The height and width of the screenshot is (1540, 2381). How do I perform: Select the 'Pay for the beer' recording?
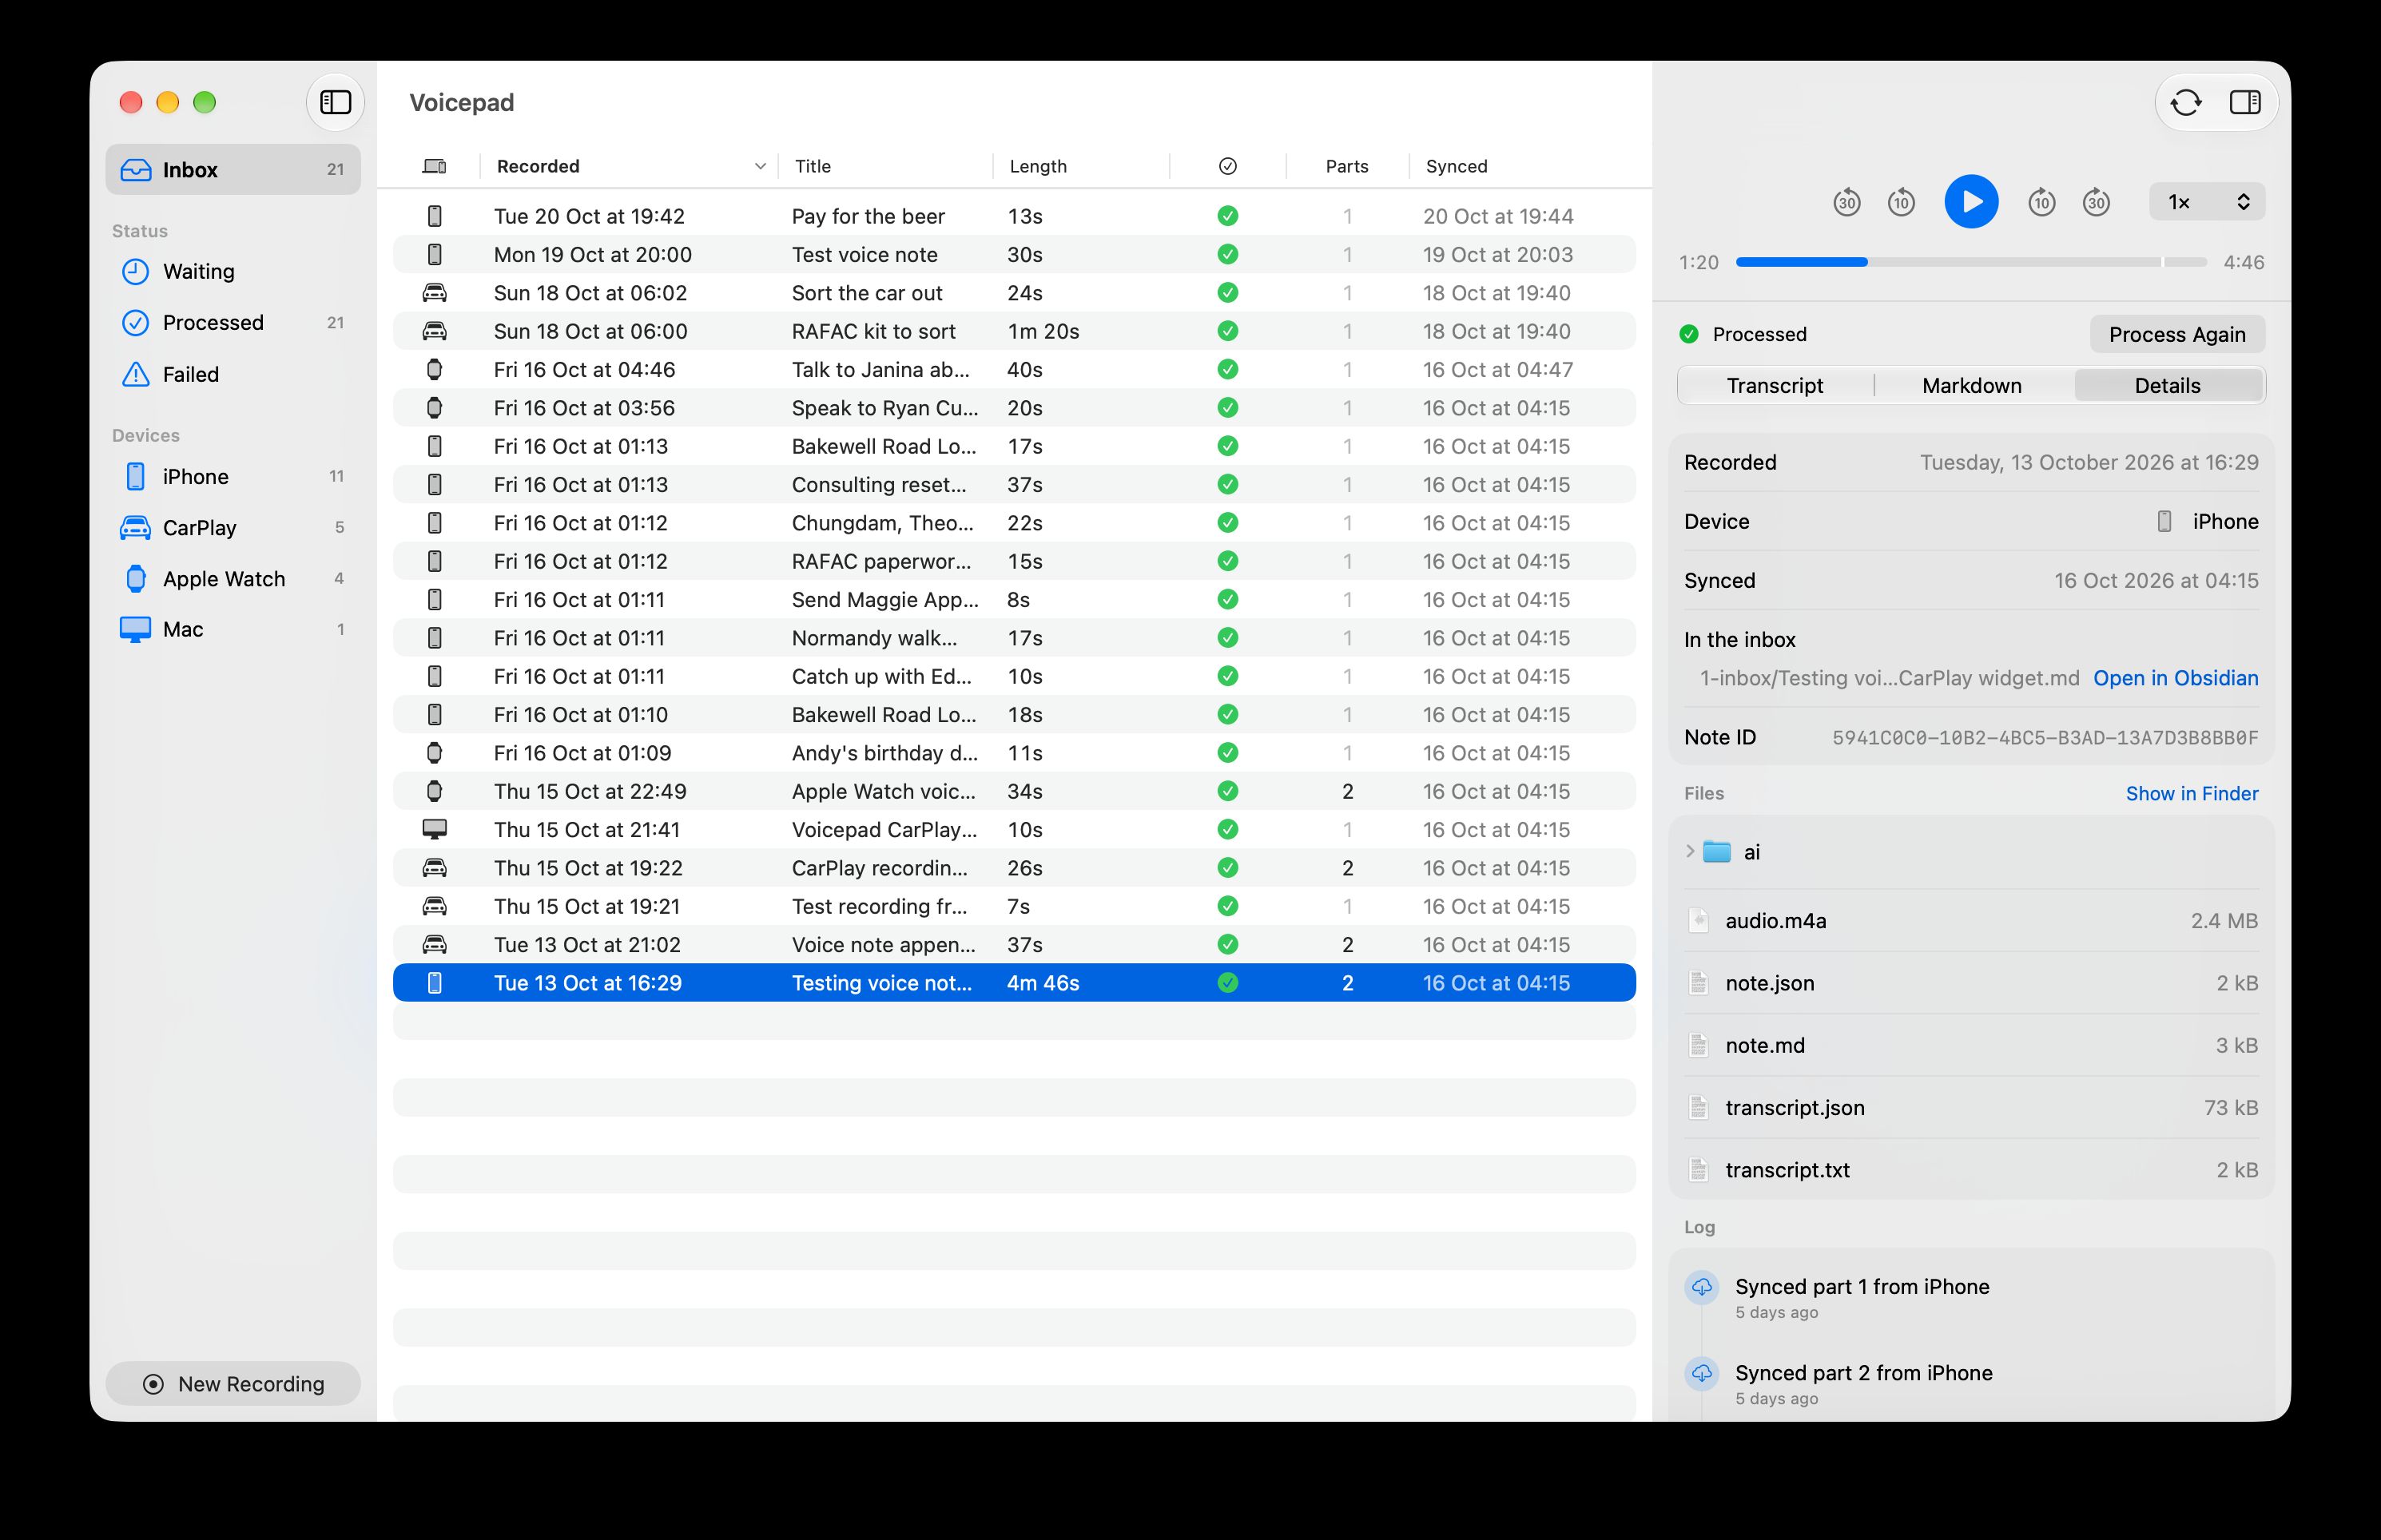(1014, 217)
